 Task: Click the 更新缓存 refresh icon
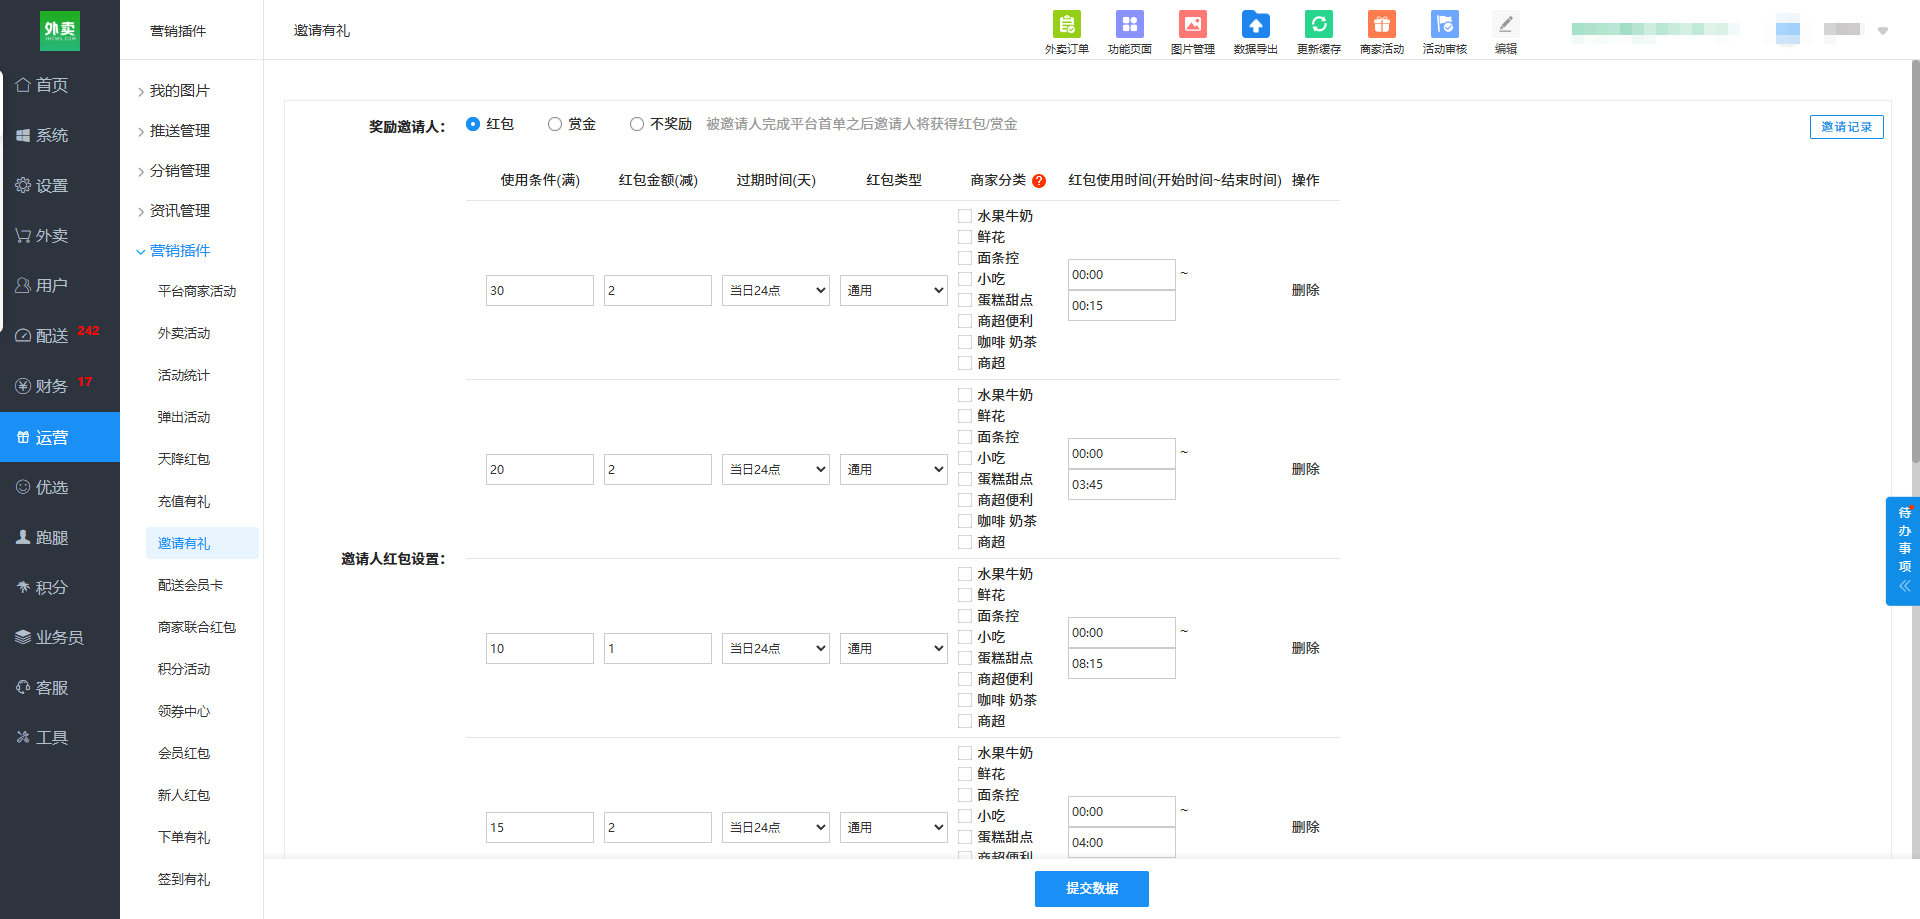click(1318, 24)
